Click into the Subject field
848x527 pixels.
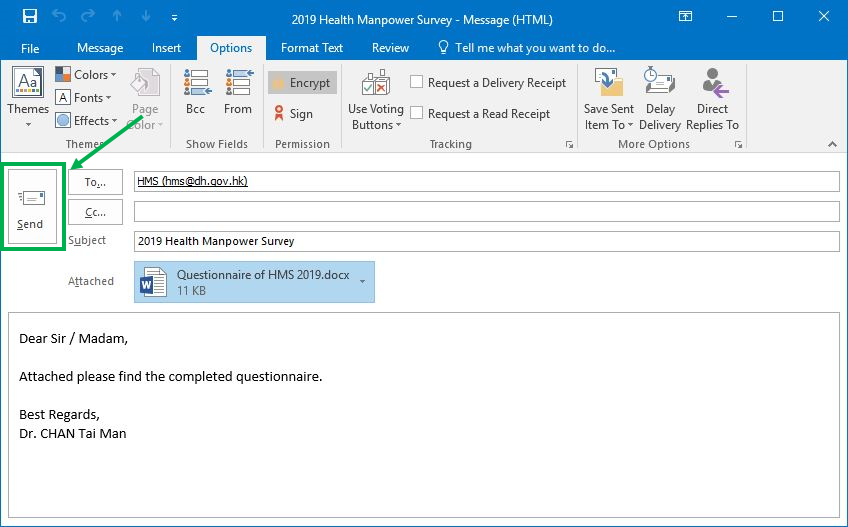[486, 241]
